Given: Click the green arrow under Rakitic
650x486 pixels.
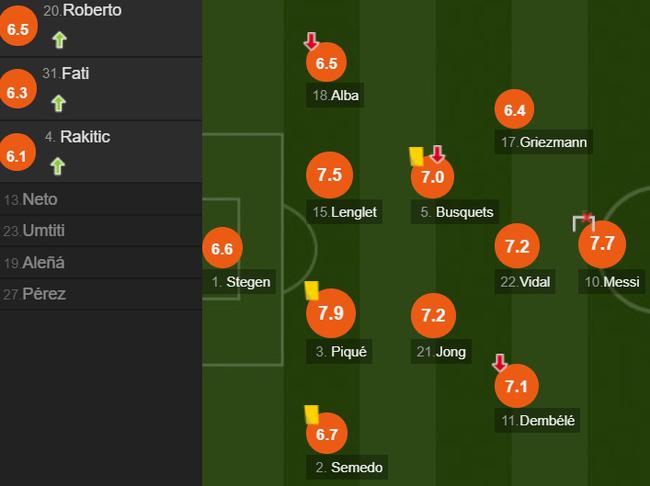Looking at the screenshot, I should (59, 165).
